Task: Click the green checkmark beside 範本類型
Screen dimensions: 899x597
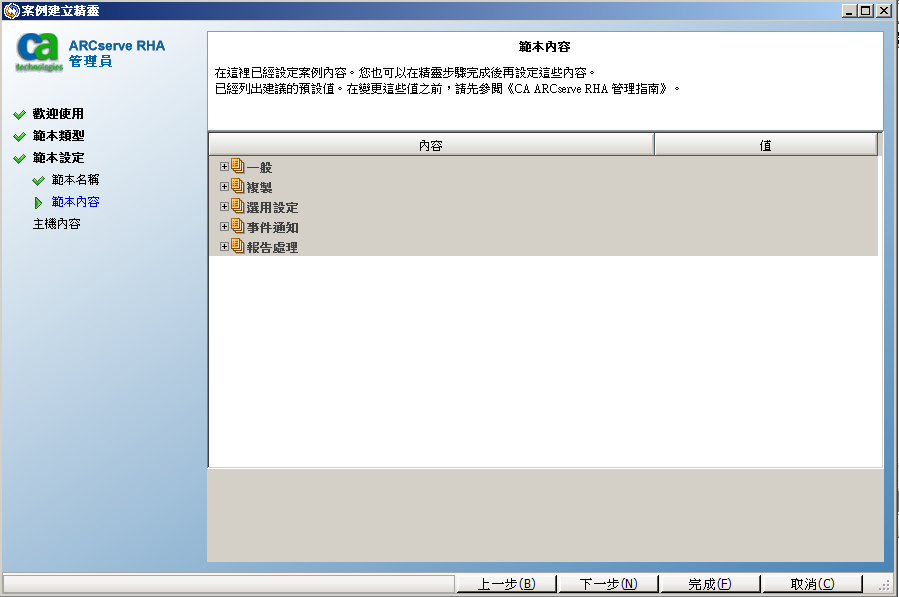Action: pos(19,136)
